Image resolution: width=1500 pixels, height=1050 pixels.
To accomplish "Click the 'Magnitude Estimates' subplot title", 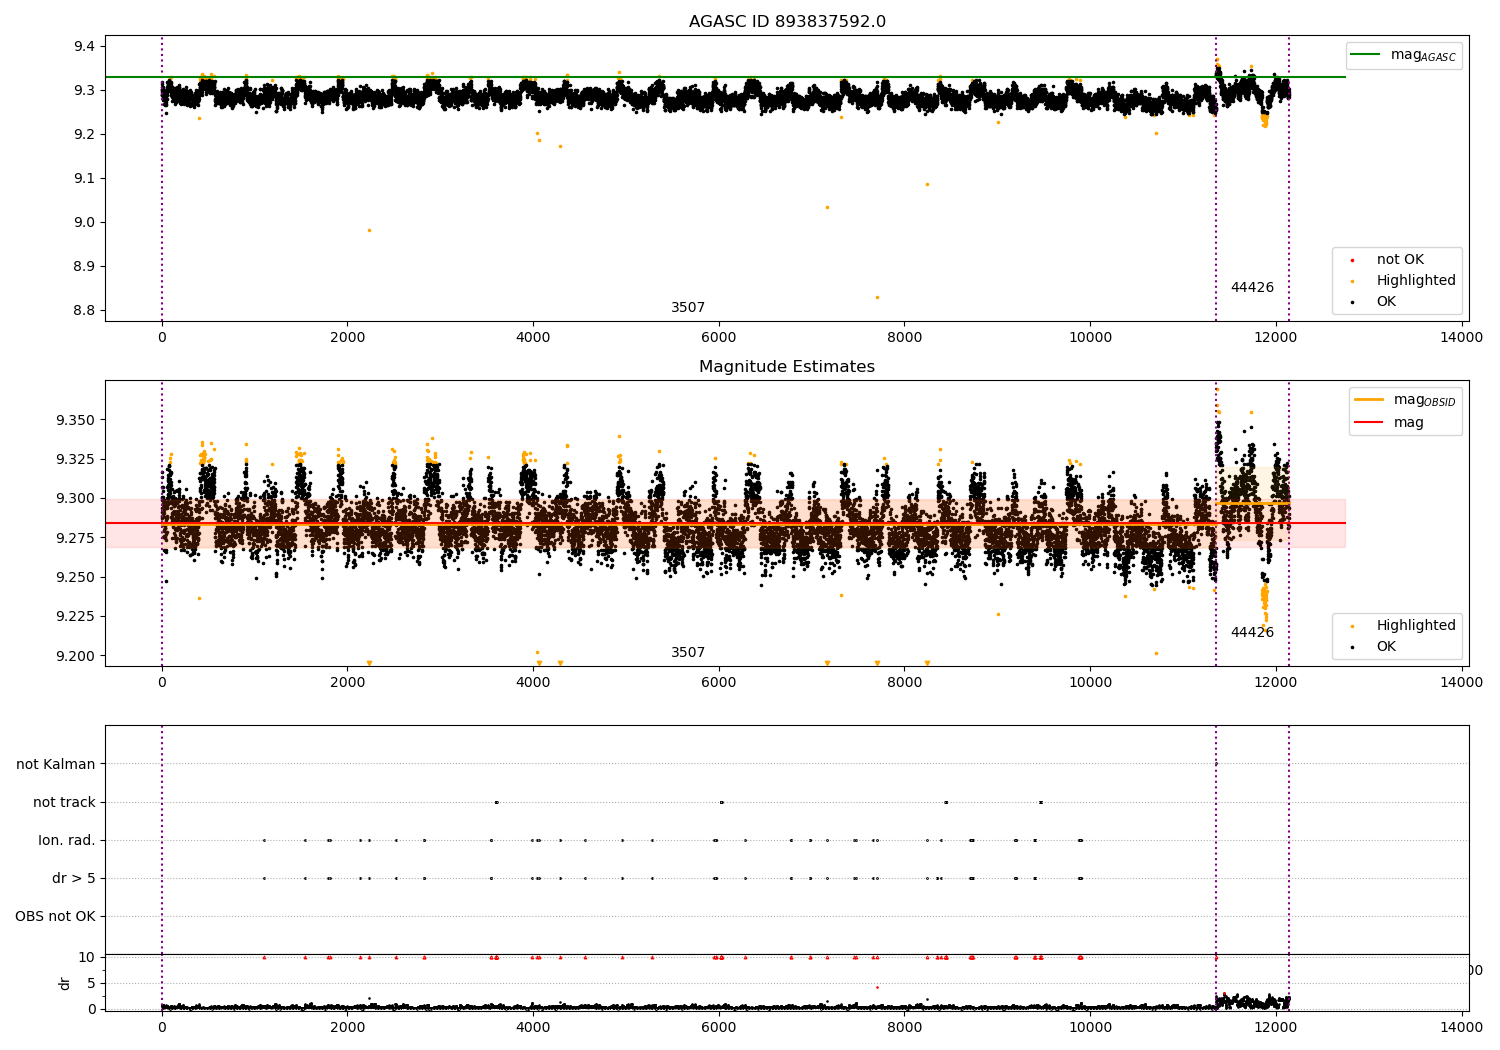I will click(x=787, y=367).
